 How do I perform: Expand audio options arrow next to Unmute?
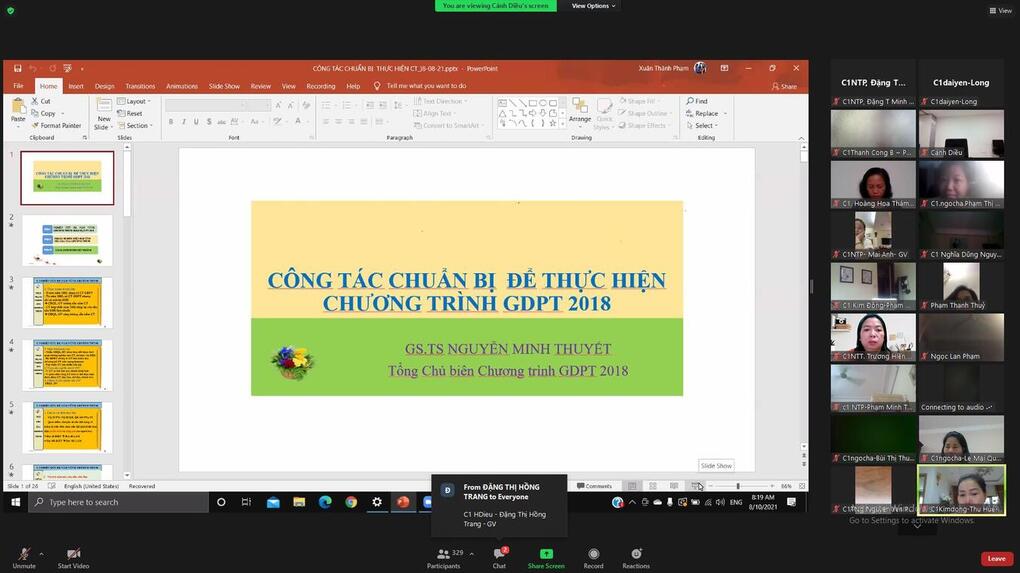(42, 554)
